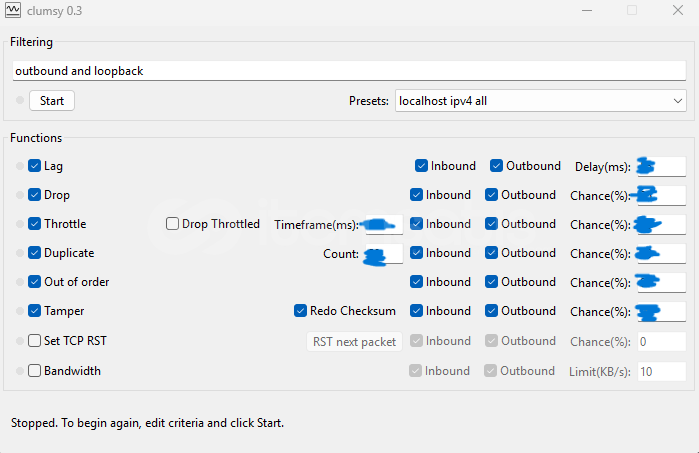Uncheck Outbound for the Tamper row
This screenshot has width=699, height=453.
492,311
